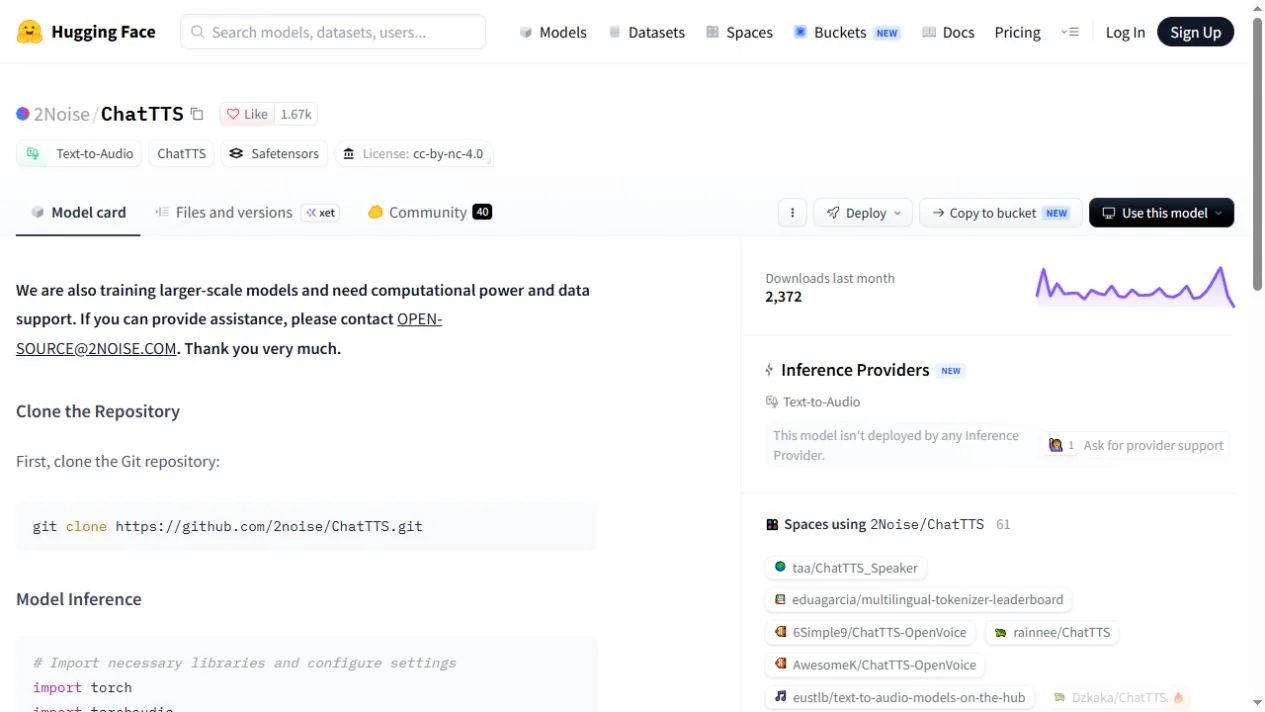Open eustlb/text-to-audio-models-on-the-hub space
Screen dimensions: 1265x712
pyautogui.click(x=900, y=697)
